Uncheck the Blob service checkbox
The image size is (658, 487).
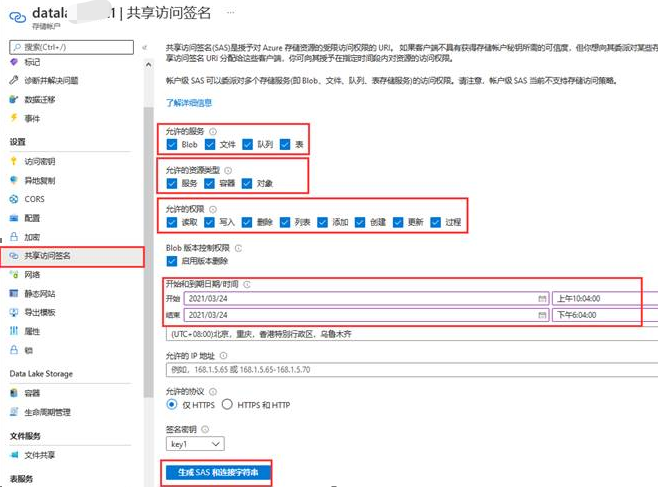tap(172, 144)
